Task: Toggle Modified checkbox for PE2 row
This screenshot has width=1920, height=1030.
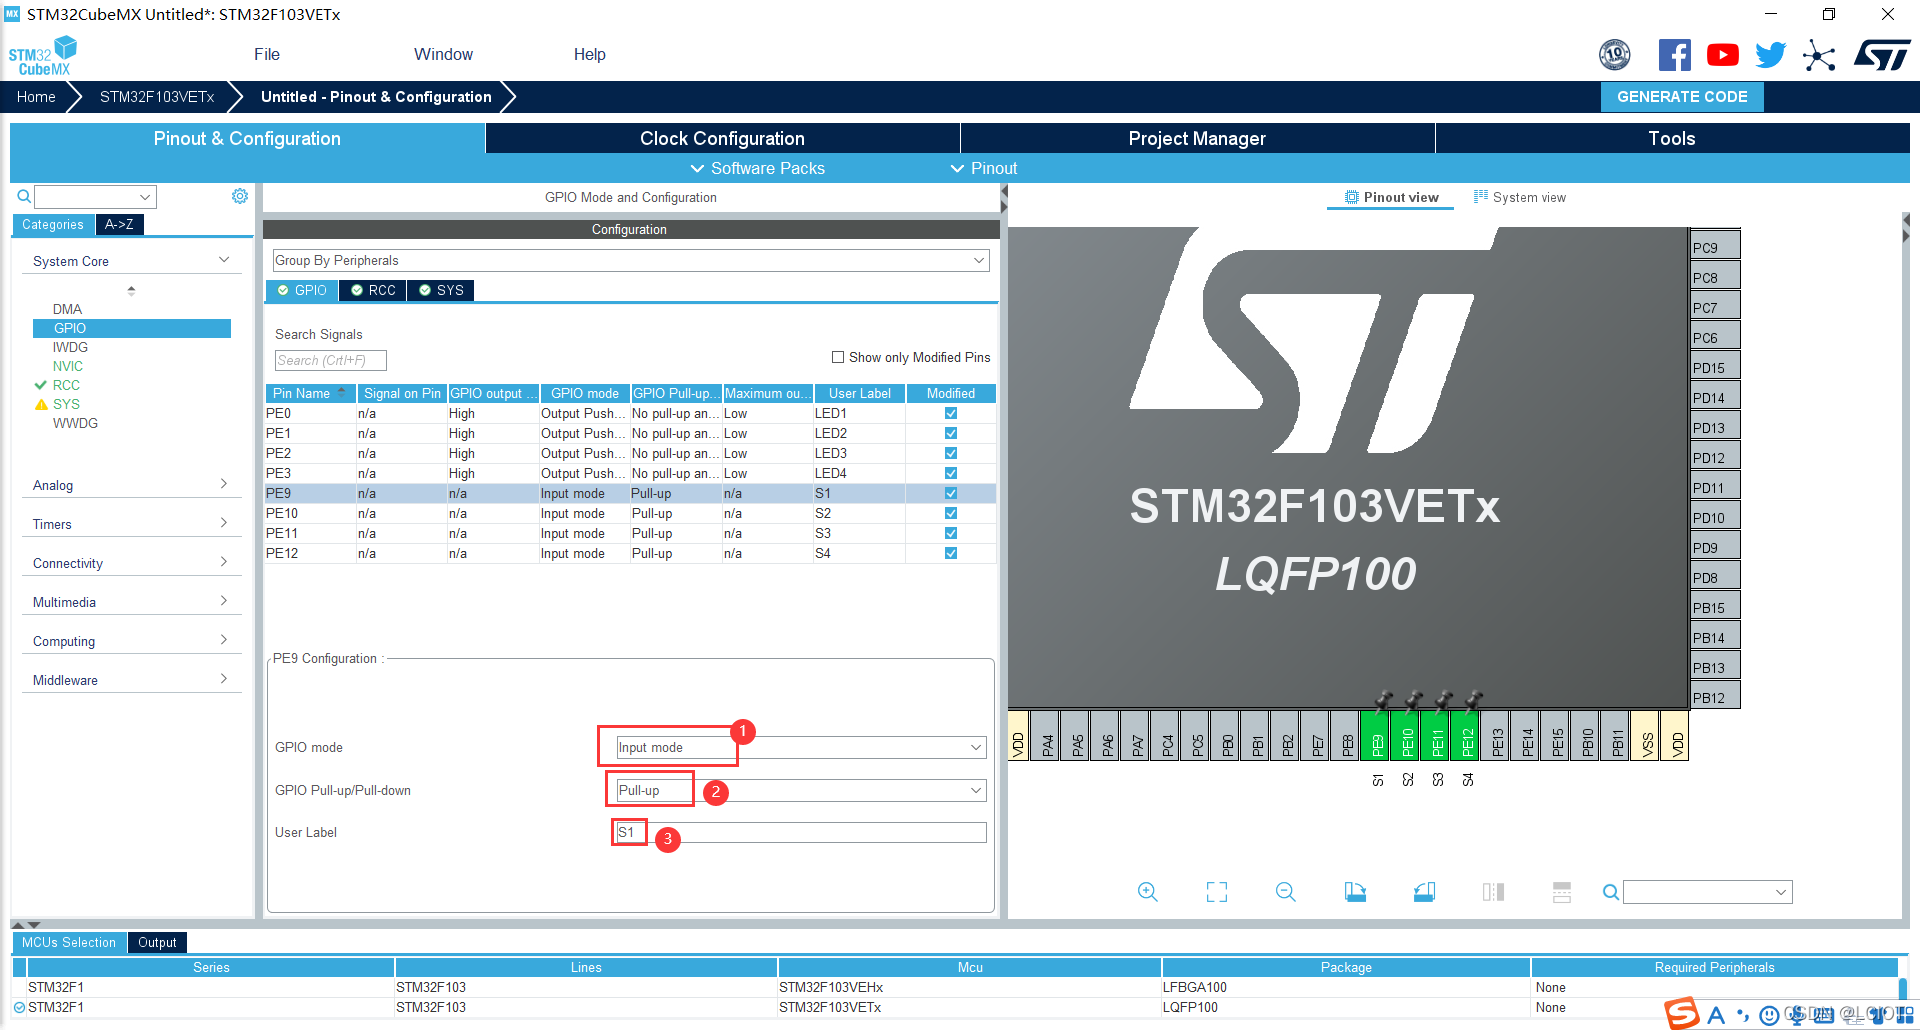Action: (951, 453)
